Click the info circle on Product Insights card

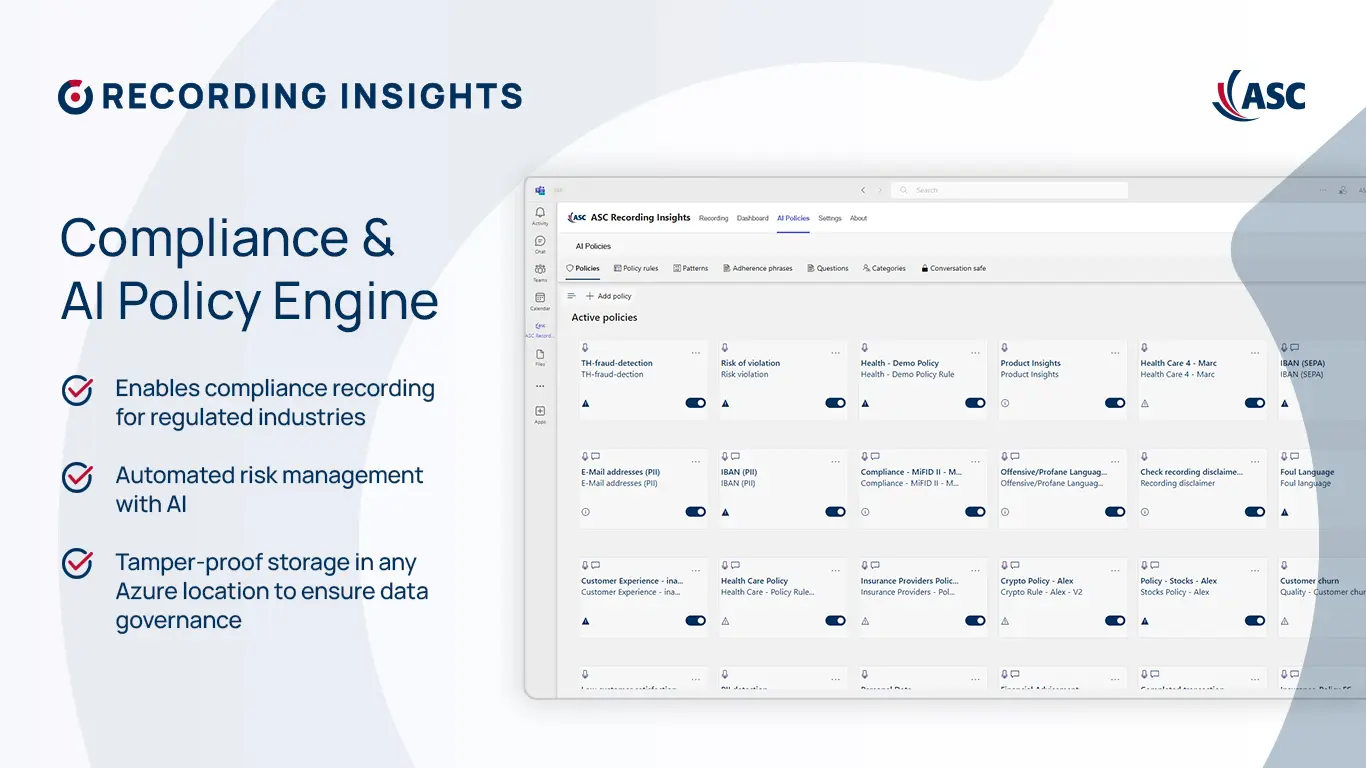1005,403
